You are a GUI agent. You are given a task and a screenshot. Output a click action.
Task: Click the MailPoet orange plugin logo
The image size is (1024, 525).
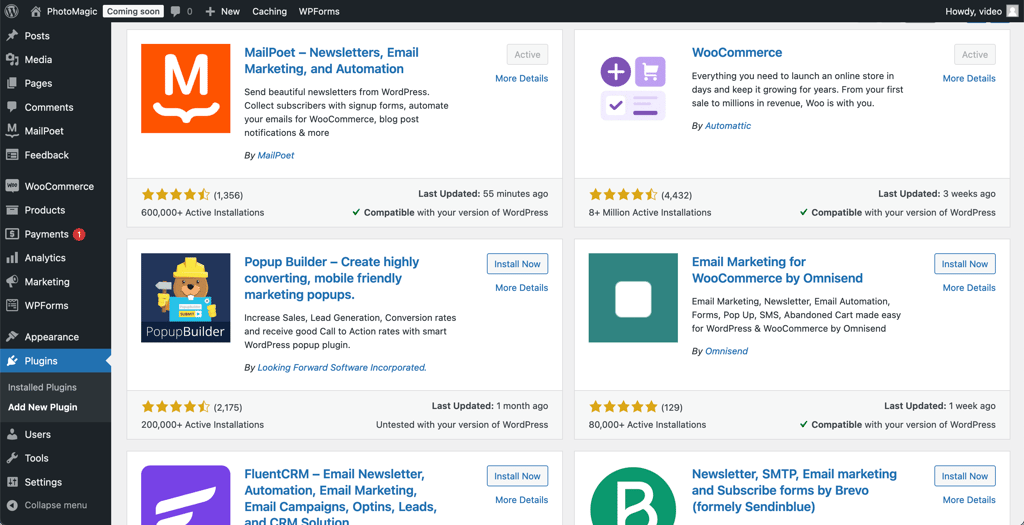click(185, 89)
